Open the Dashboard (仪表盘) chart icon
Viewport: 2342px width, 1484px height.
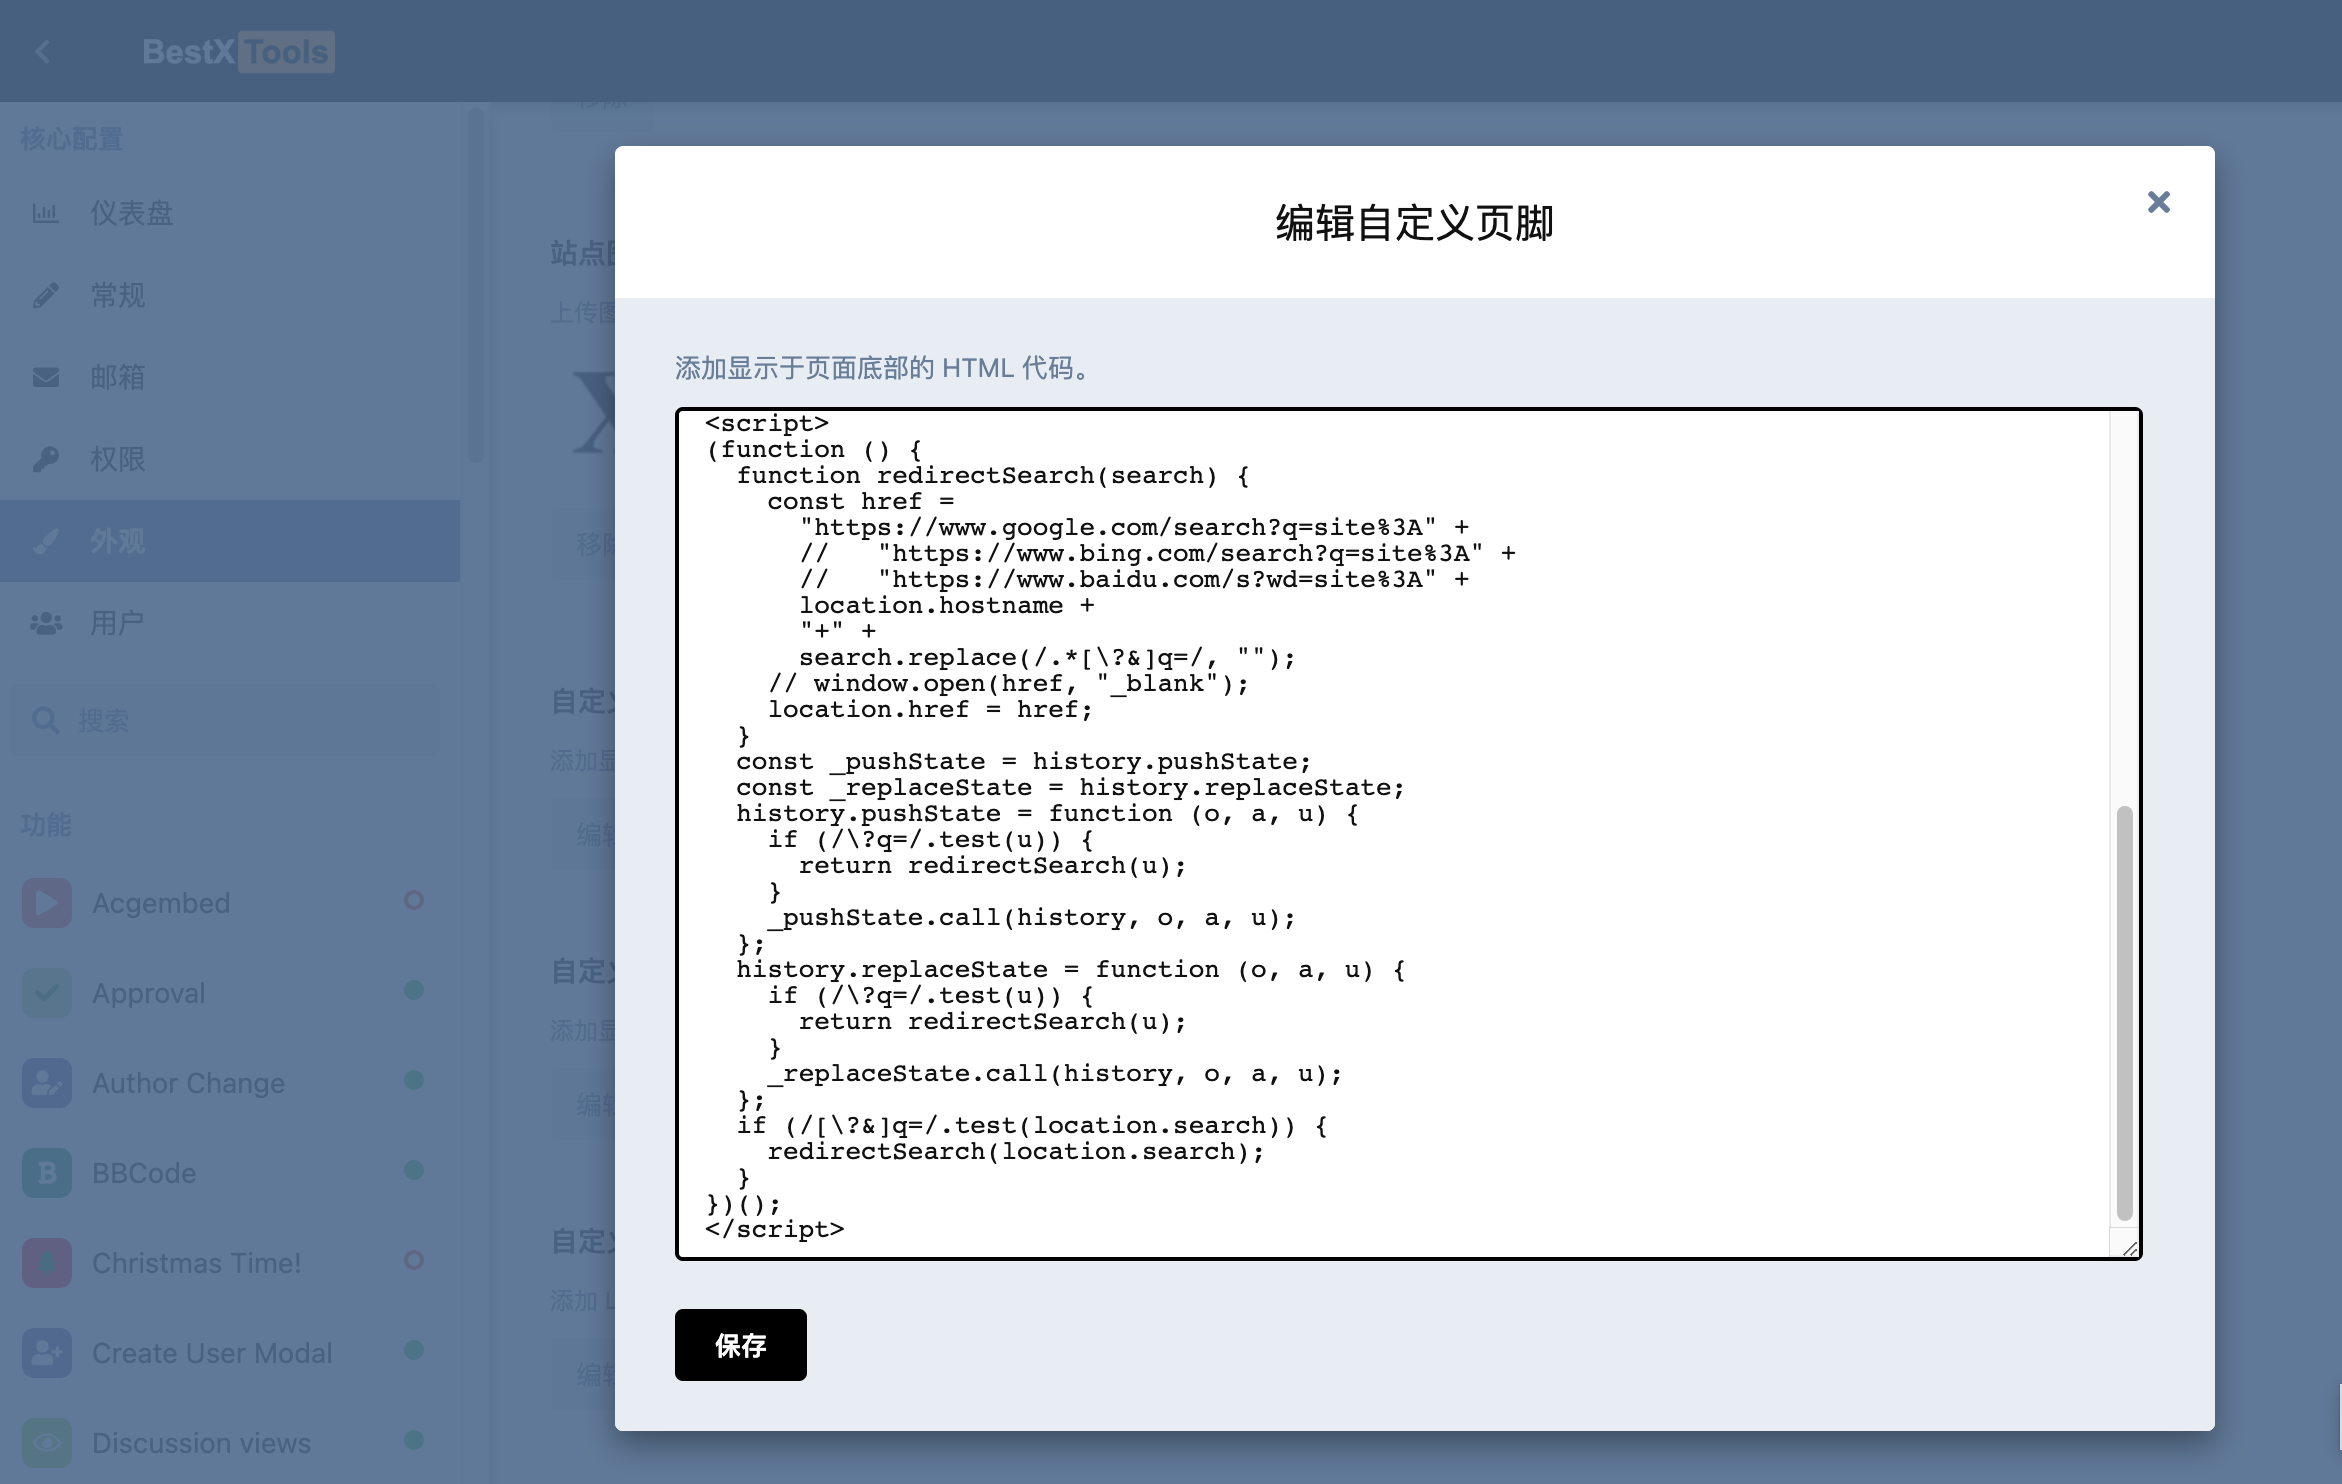click(x=46, y=213)
